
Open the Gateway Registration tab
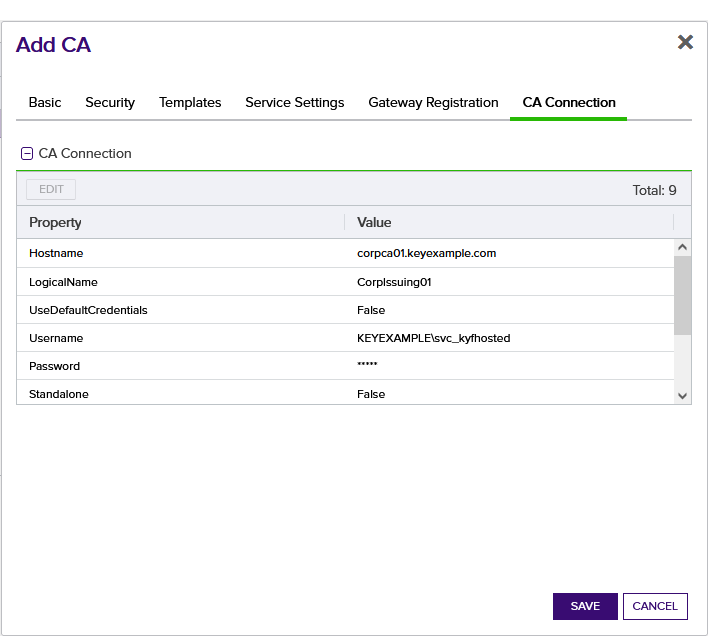click(433, 102)
